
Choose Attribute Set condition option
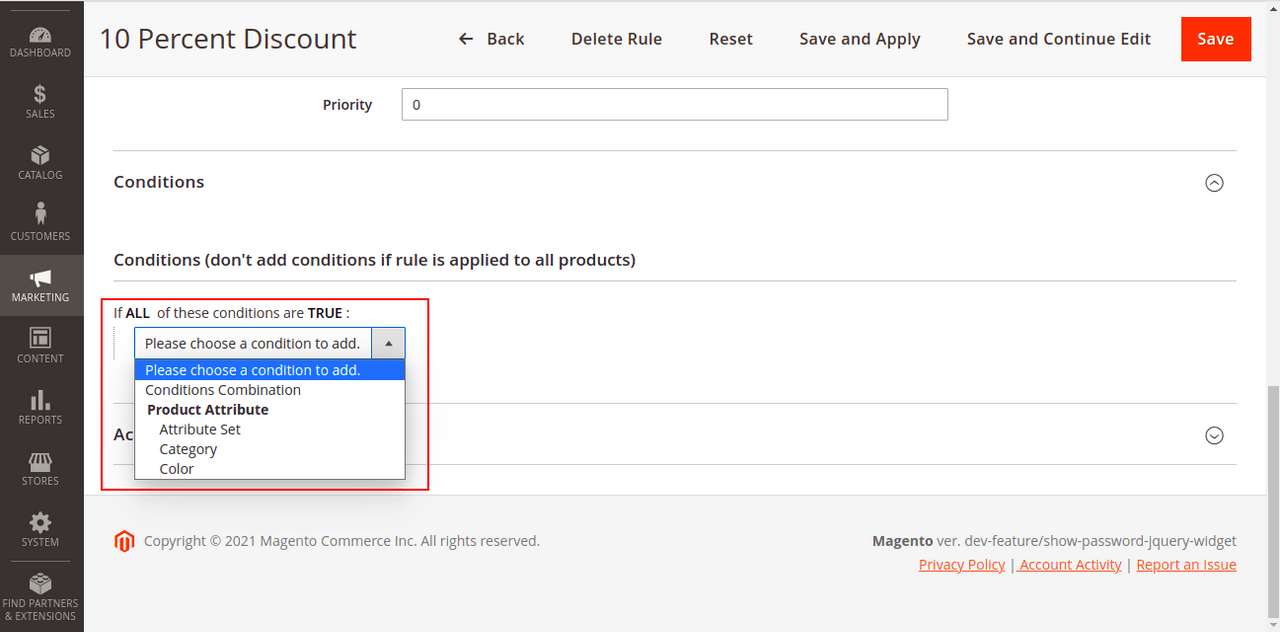coord(270,429)
